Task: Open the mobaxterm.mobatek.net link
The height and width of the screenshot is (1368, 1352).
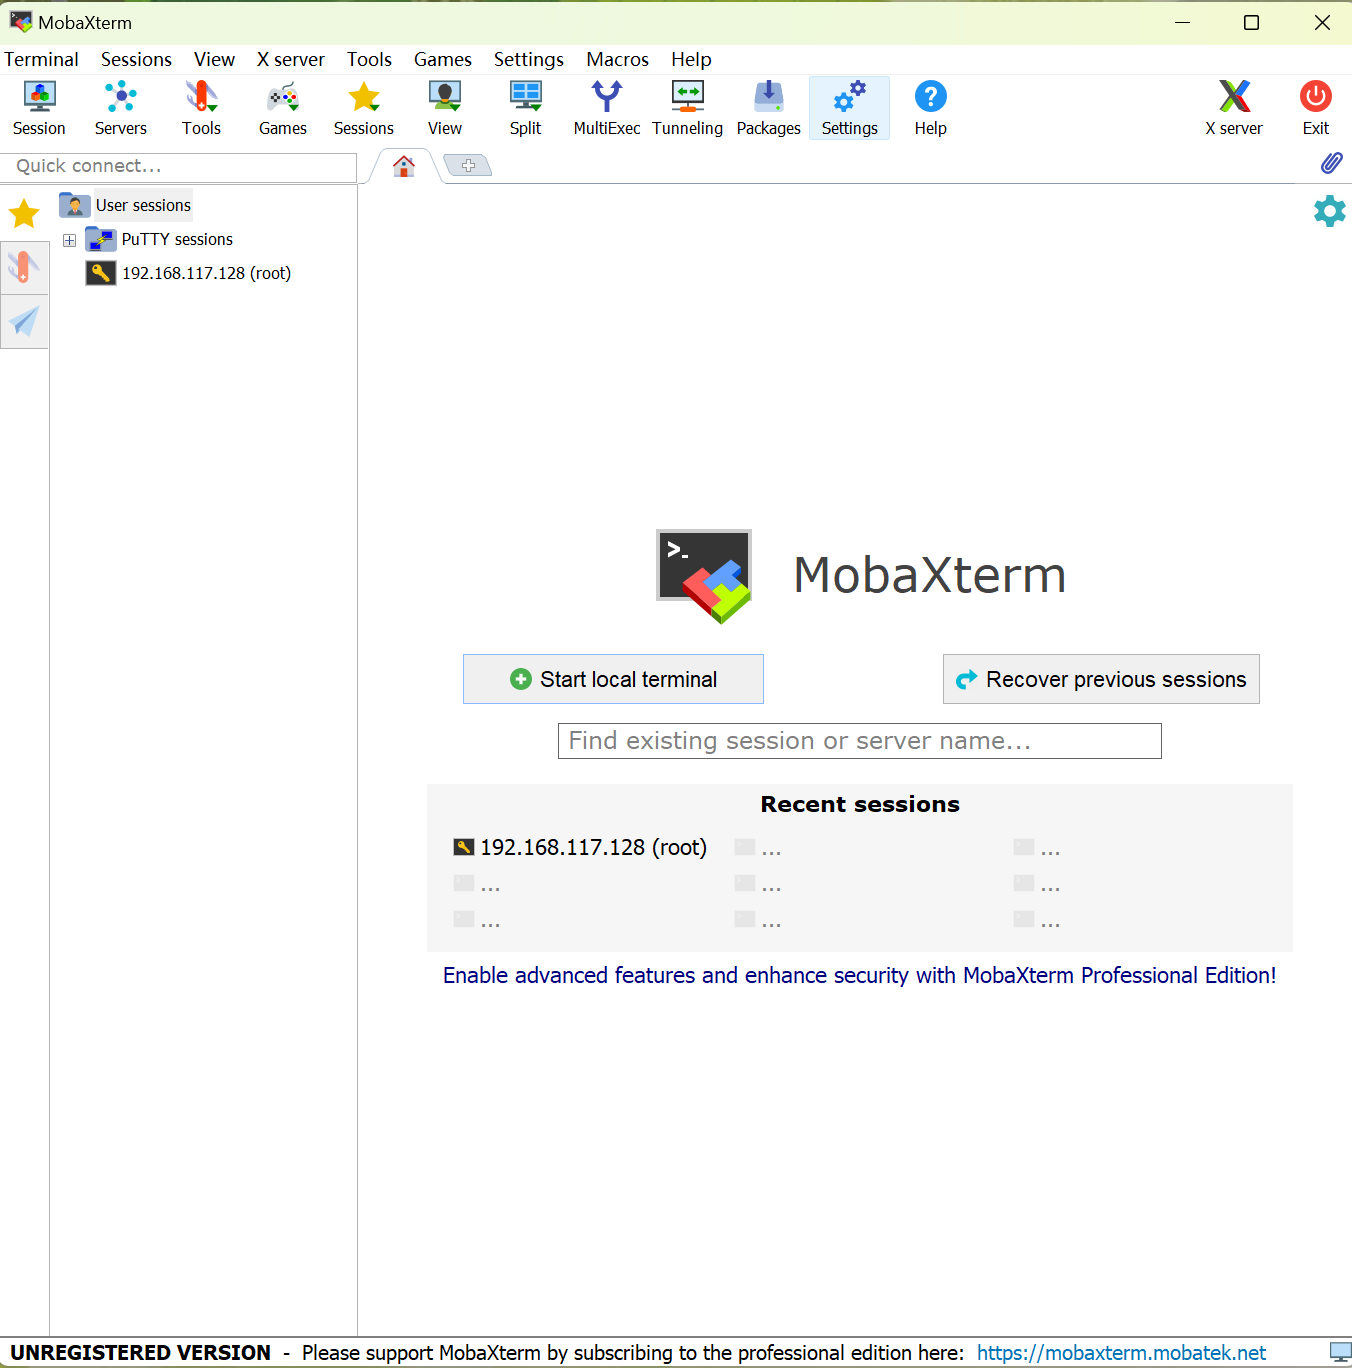Action: [1121, 1353]
